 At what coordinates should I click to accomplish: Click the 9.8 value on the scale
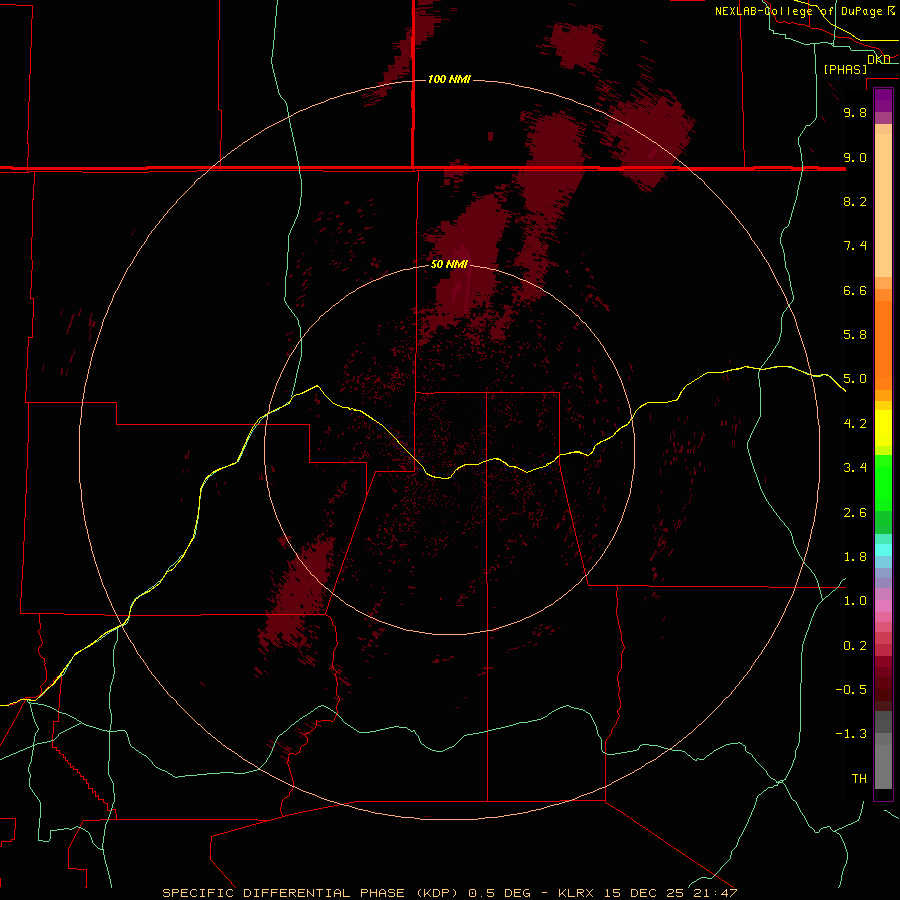coord(855,112)
